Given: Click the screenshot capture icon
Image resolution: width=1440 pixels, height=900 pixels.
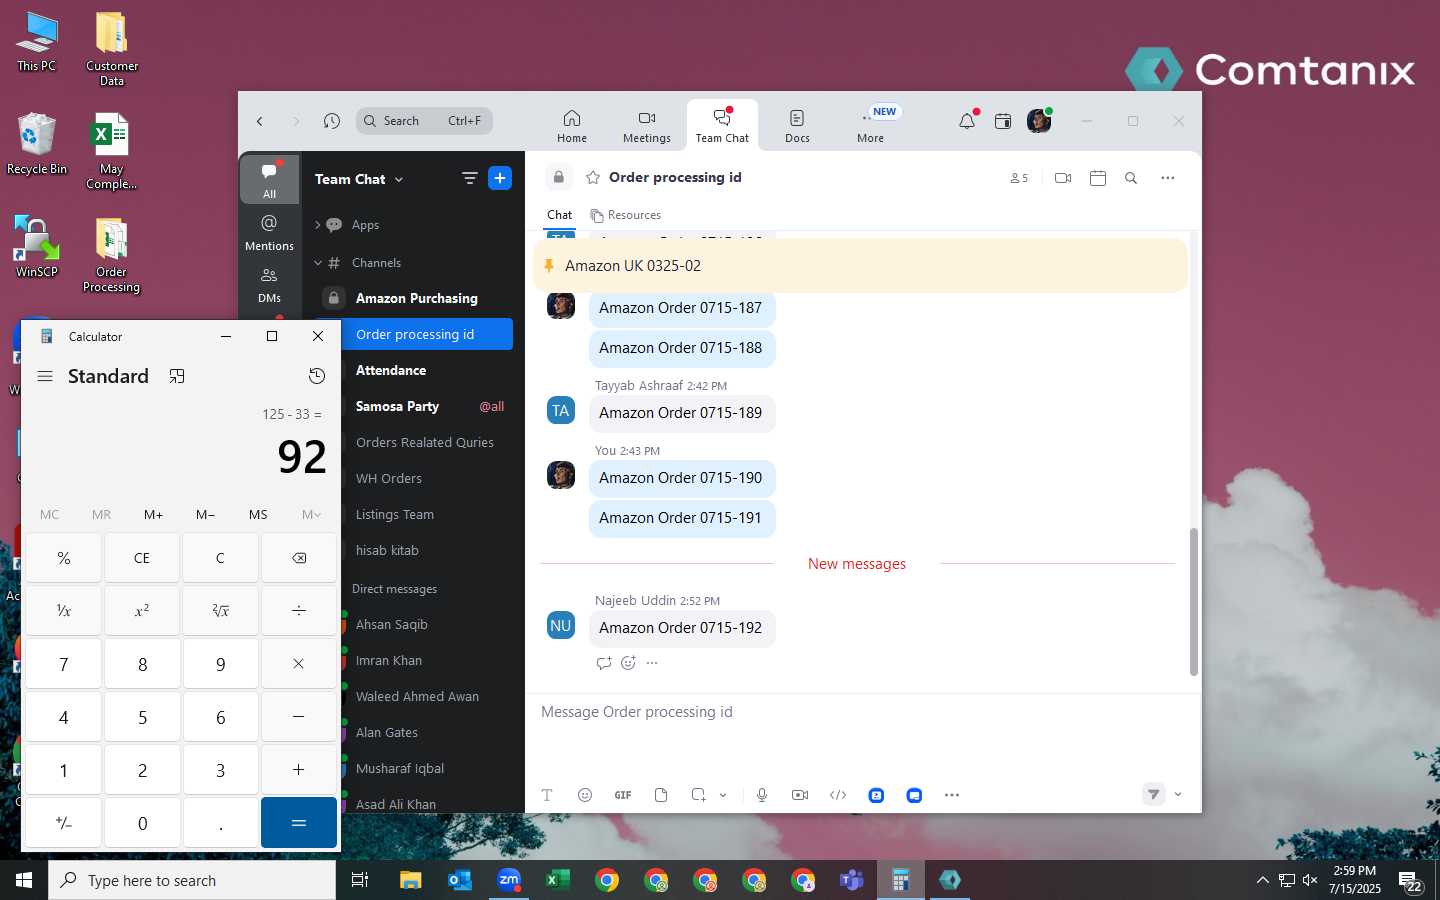Looking at the screenshot, I should click(x=699, y=795).
